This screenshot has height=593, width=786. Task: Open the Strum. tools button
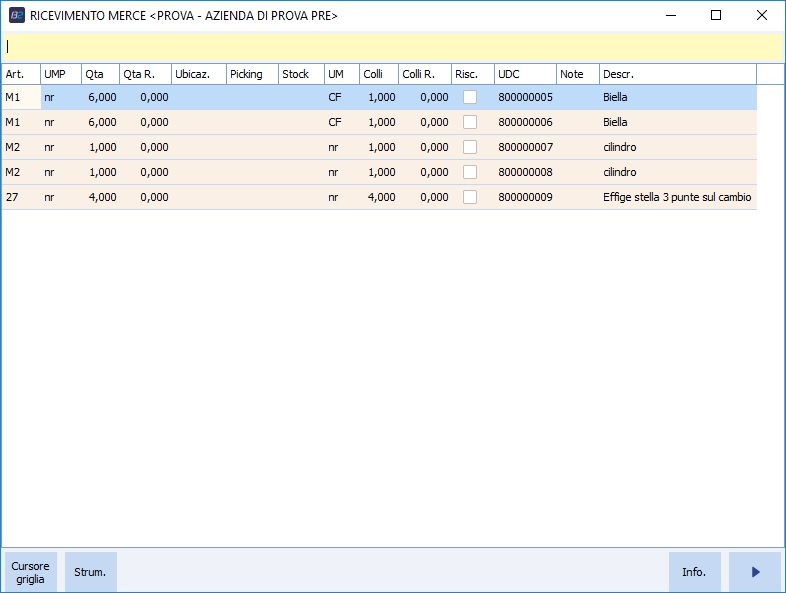[x=91, y=572]
